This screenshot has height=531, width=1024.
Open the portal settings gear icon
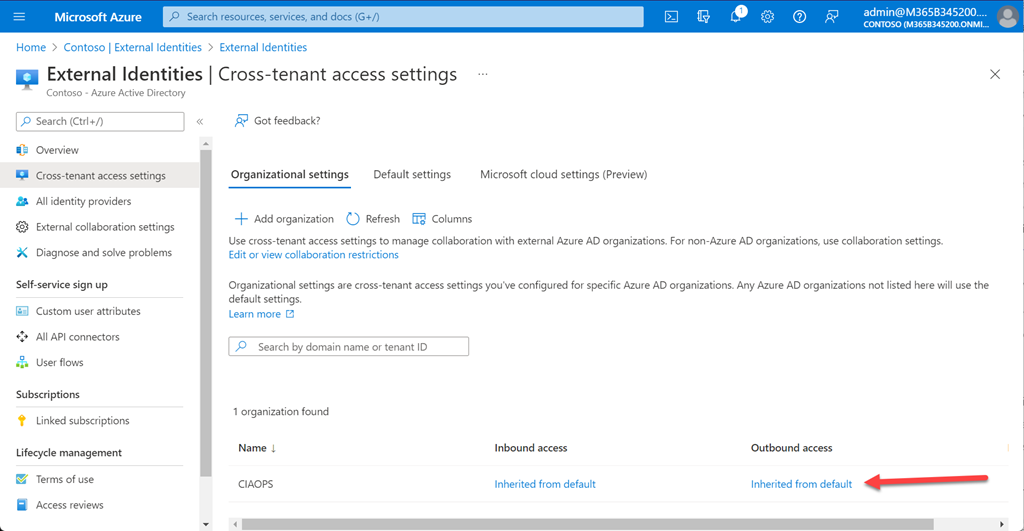tap(767, 17)
